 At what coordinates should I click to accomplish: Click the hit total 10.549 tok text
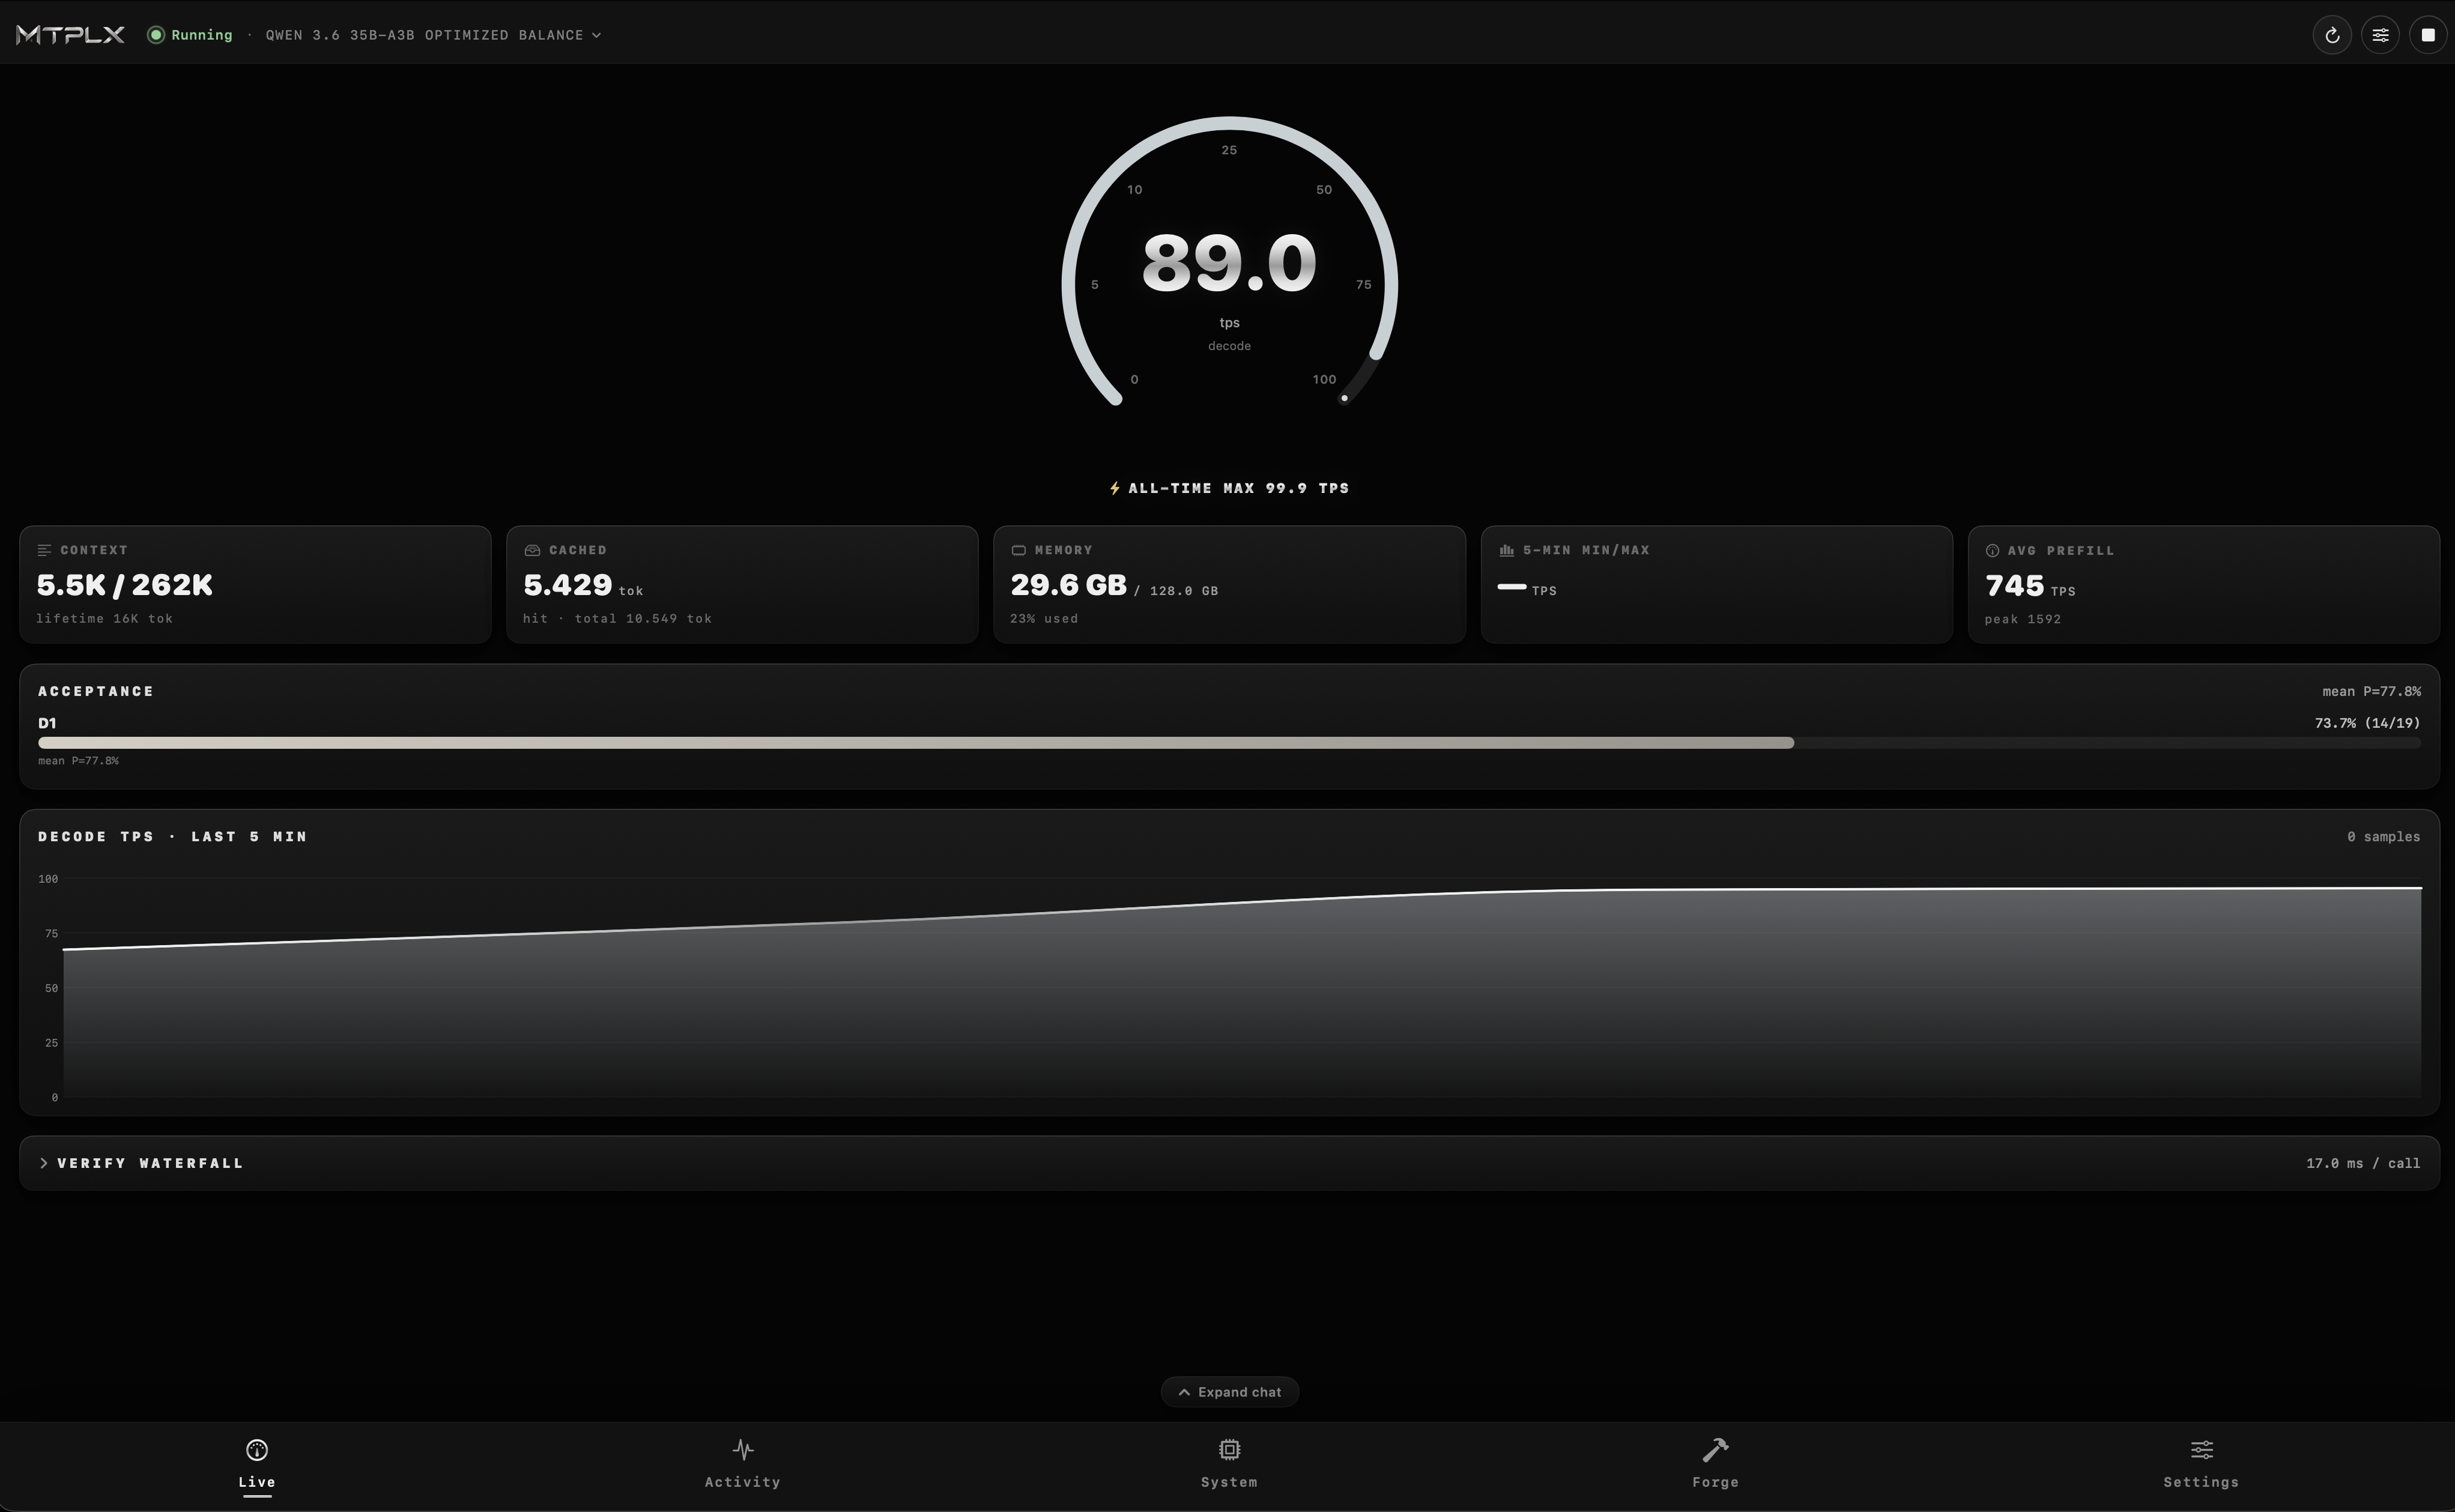[617, 619]
